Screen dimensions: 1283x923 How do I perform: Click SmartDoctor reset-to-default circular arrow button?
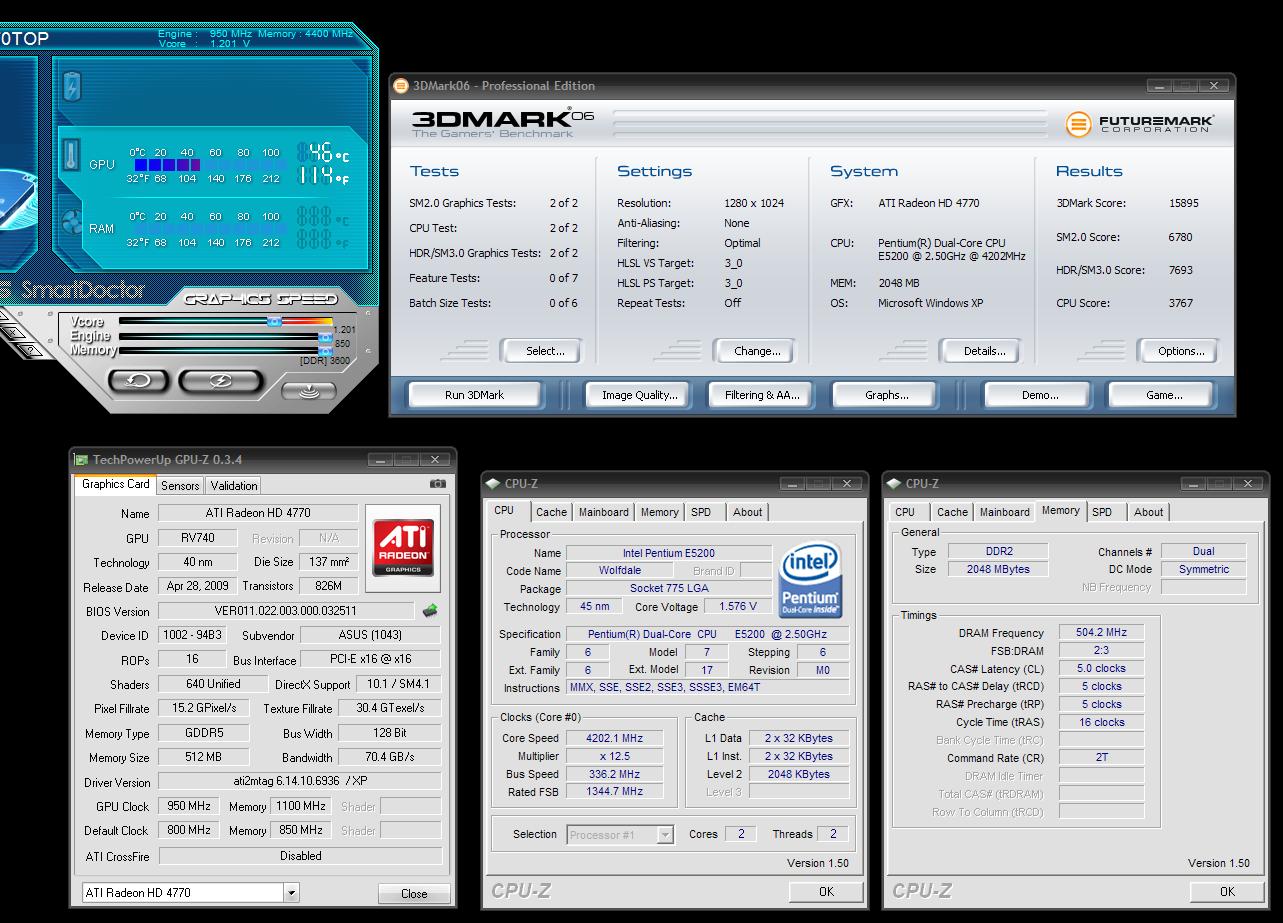pos(138,381)
